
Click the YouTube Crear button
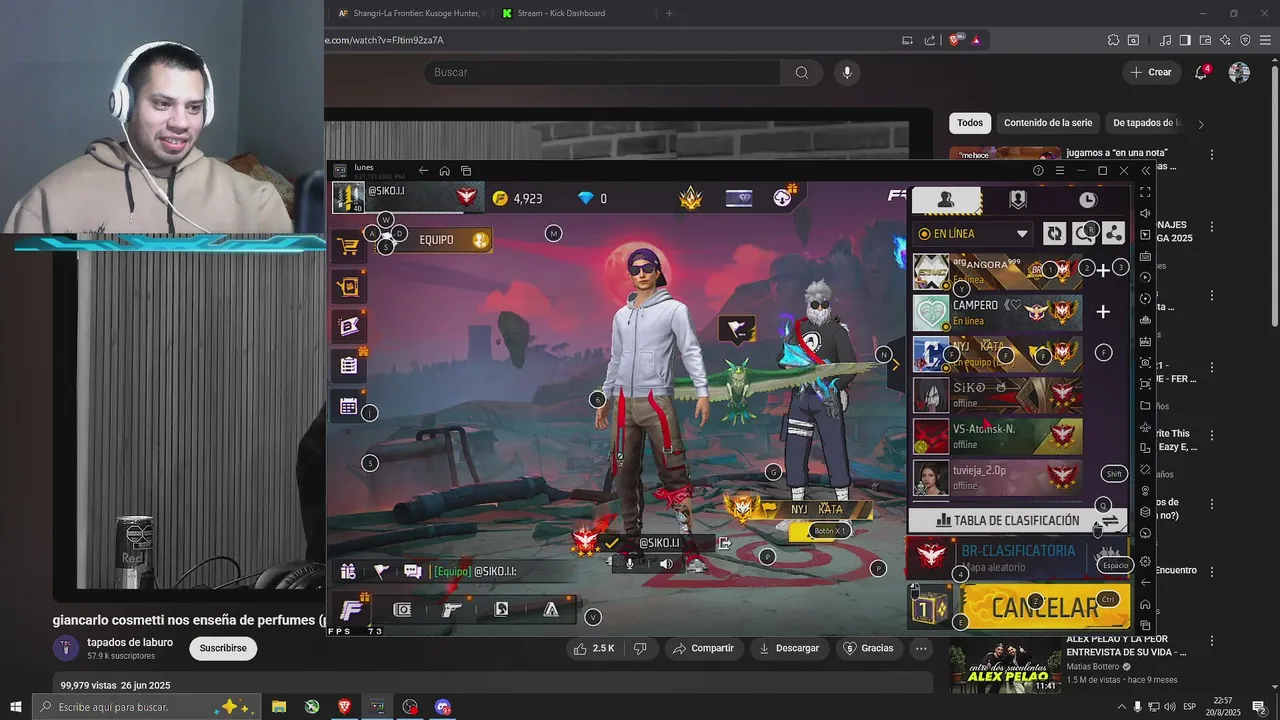1150,72
